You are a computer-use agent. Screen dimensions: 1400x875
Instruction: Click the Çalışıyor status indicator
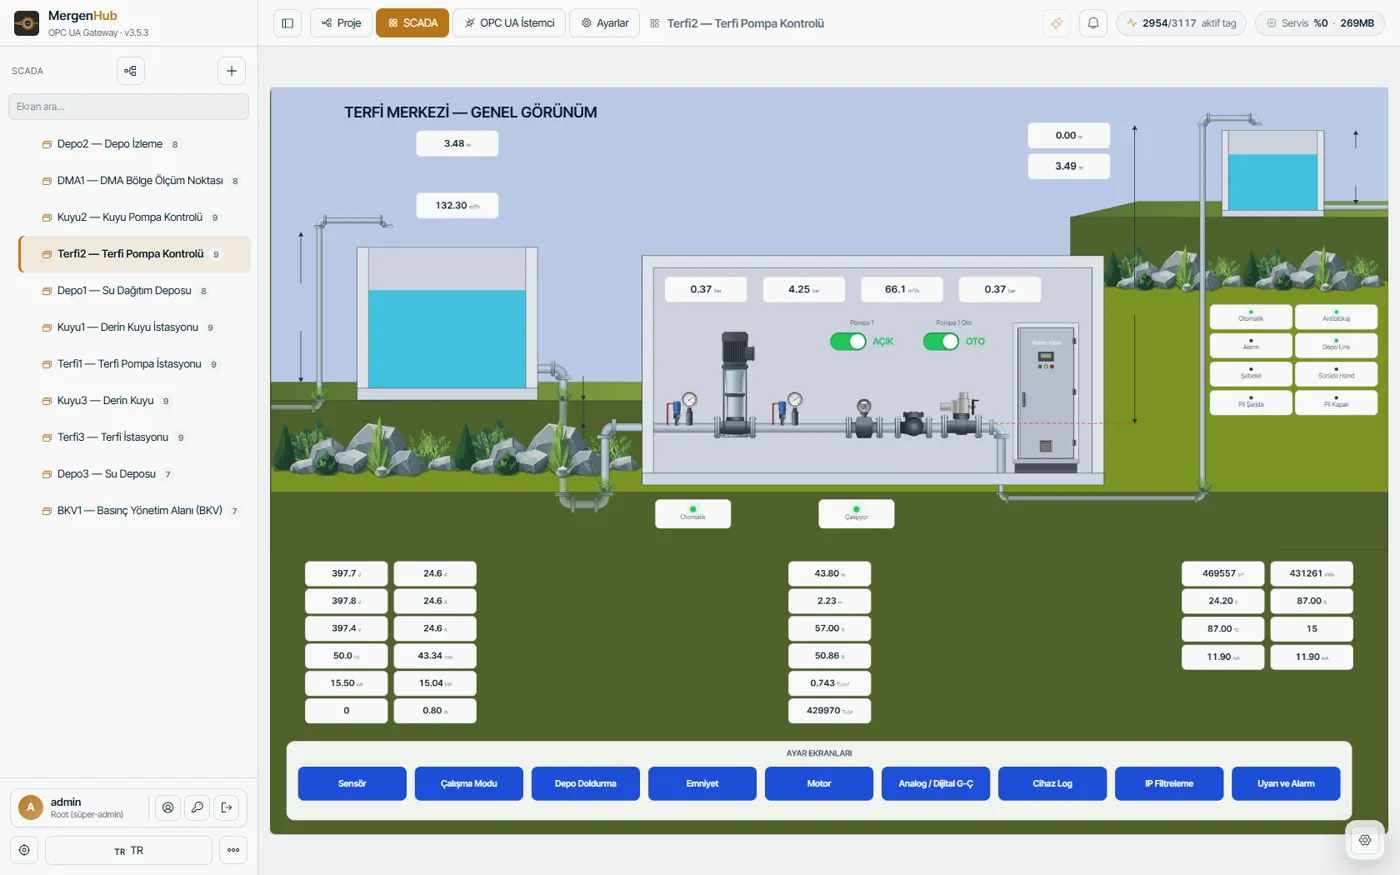pyautogui.click(x=856, y=513)
